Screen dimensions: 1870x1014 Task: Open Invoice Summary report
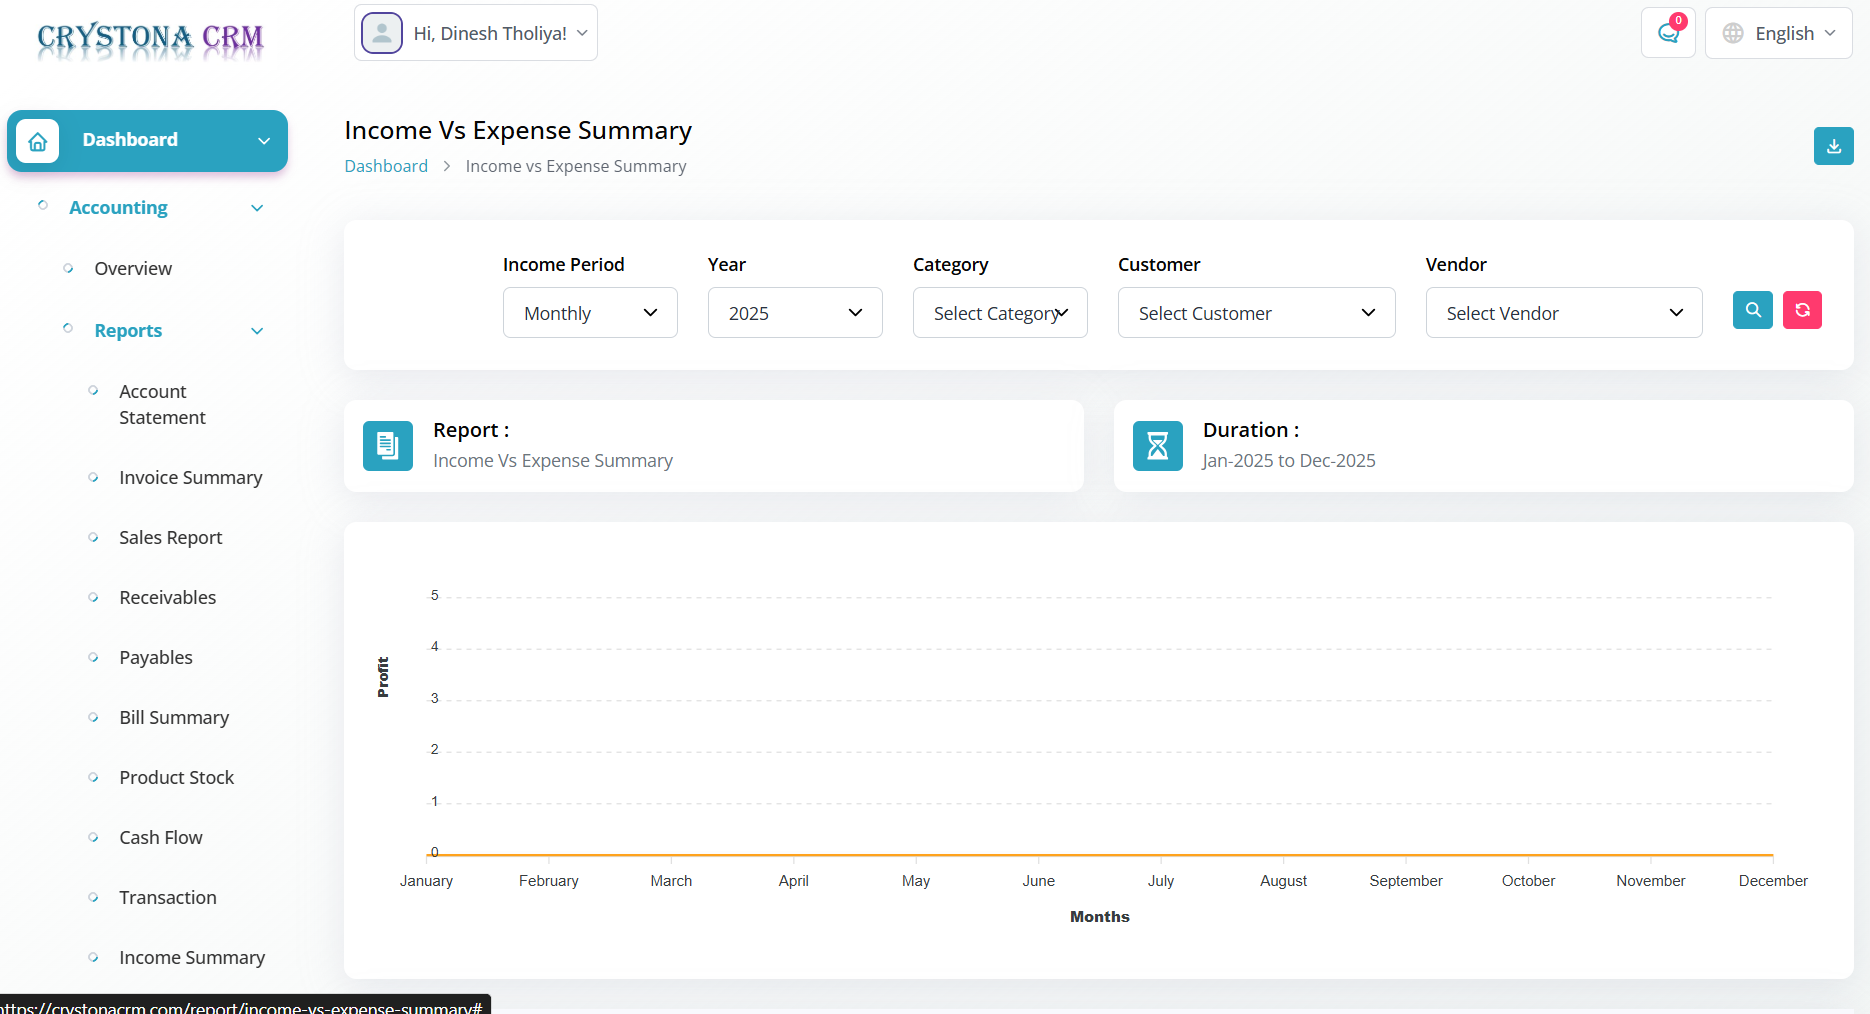(x=190, y=478)
